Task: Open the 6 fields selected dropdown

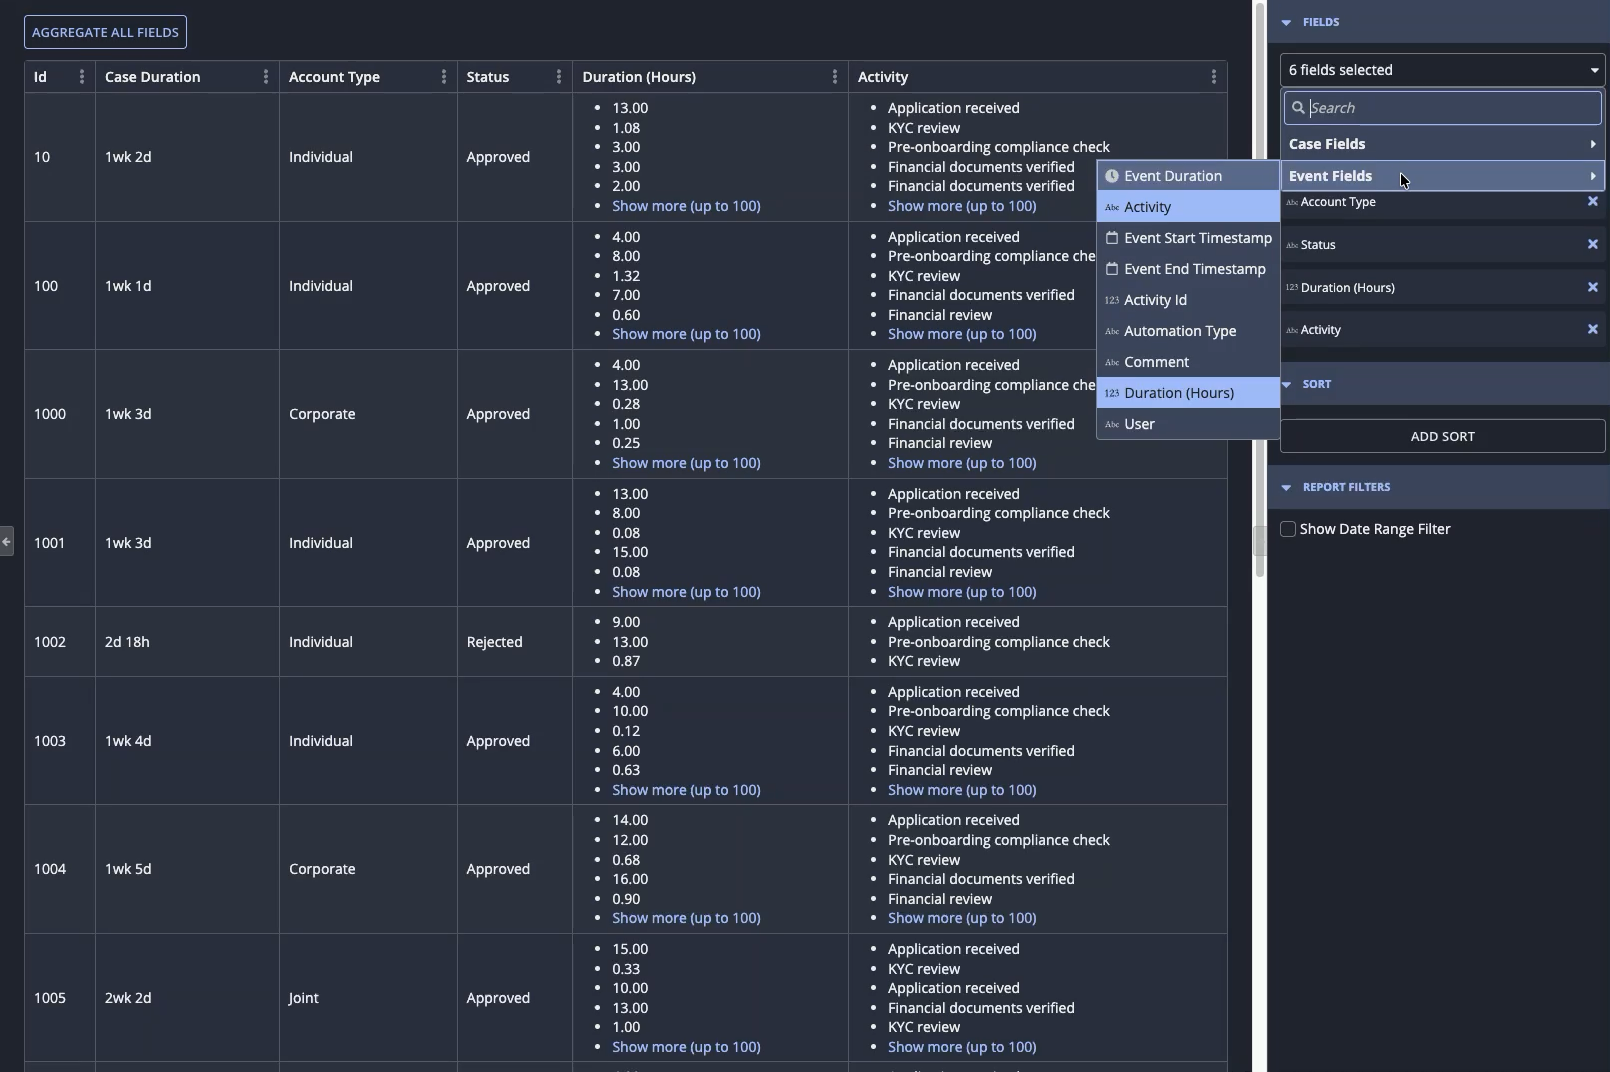Action: click(1442, 70)
